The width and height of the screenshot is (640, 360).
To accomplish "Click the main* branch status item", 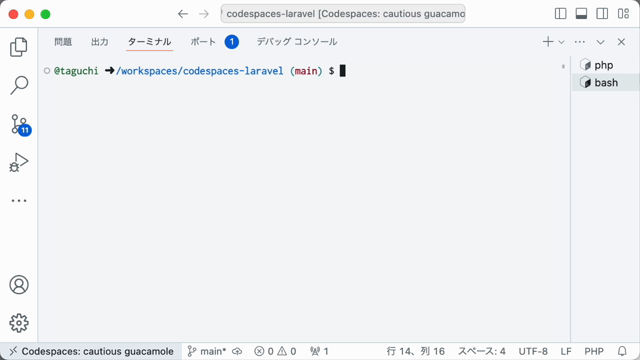I will tap(207, 351).
